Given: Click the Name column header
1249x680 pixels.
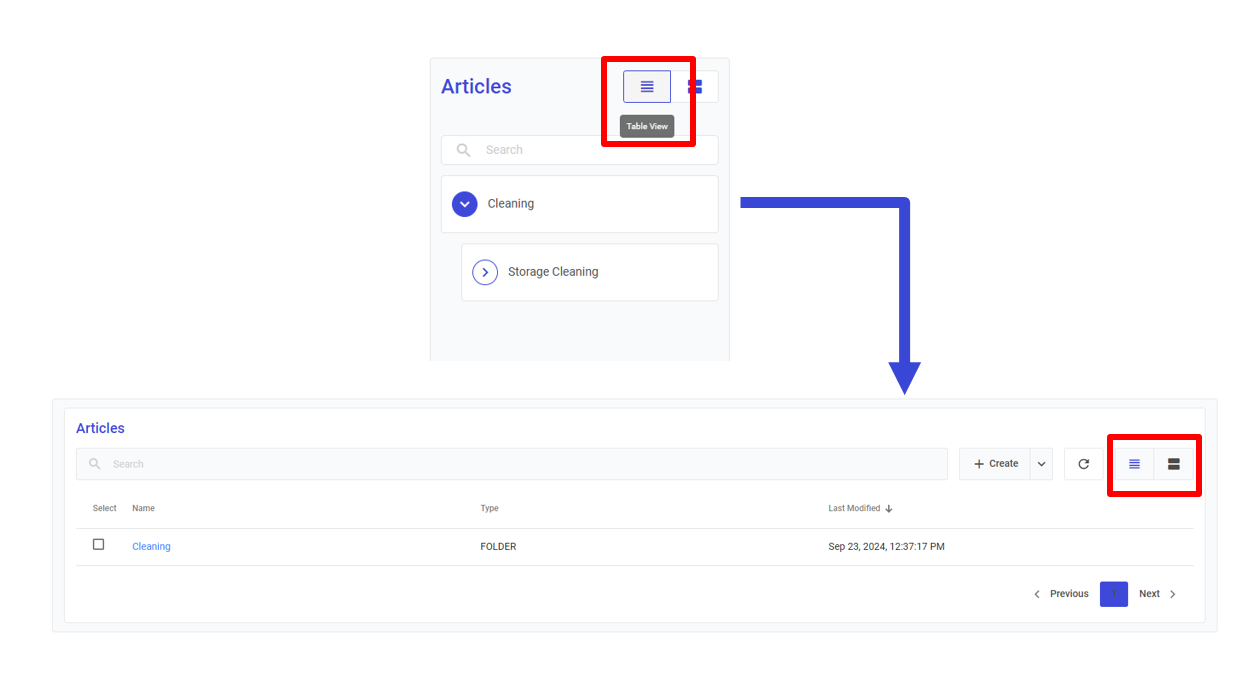Looking at the screenshot, I should [143, 508].
